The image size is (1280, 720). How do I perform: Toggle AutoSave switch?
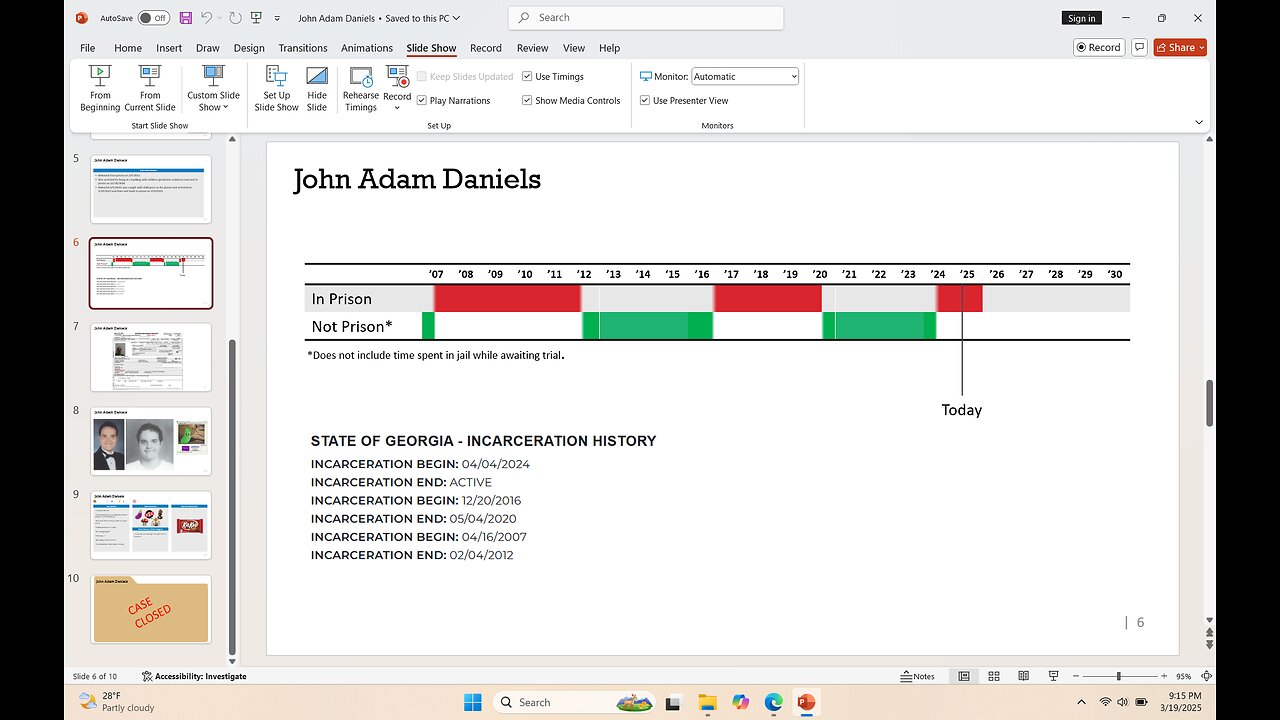point(153,18)
